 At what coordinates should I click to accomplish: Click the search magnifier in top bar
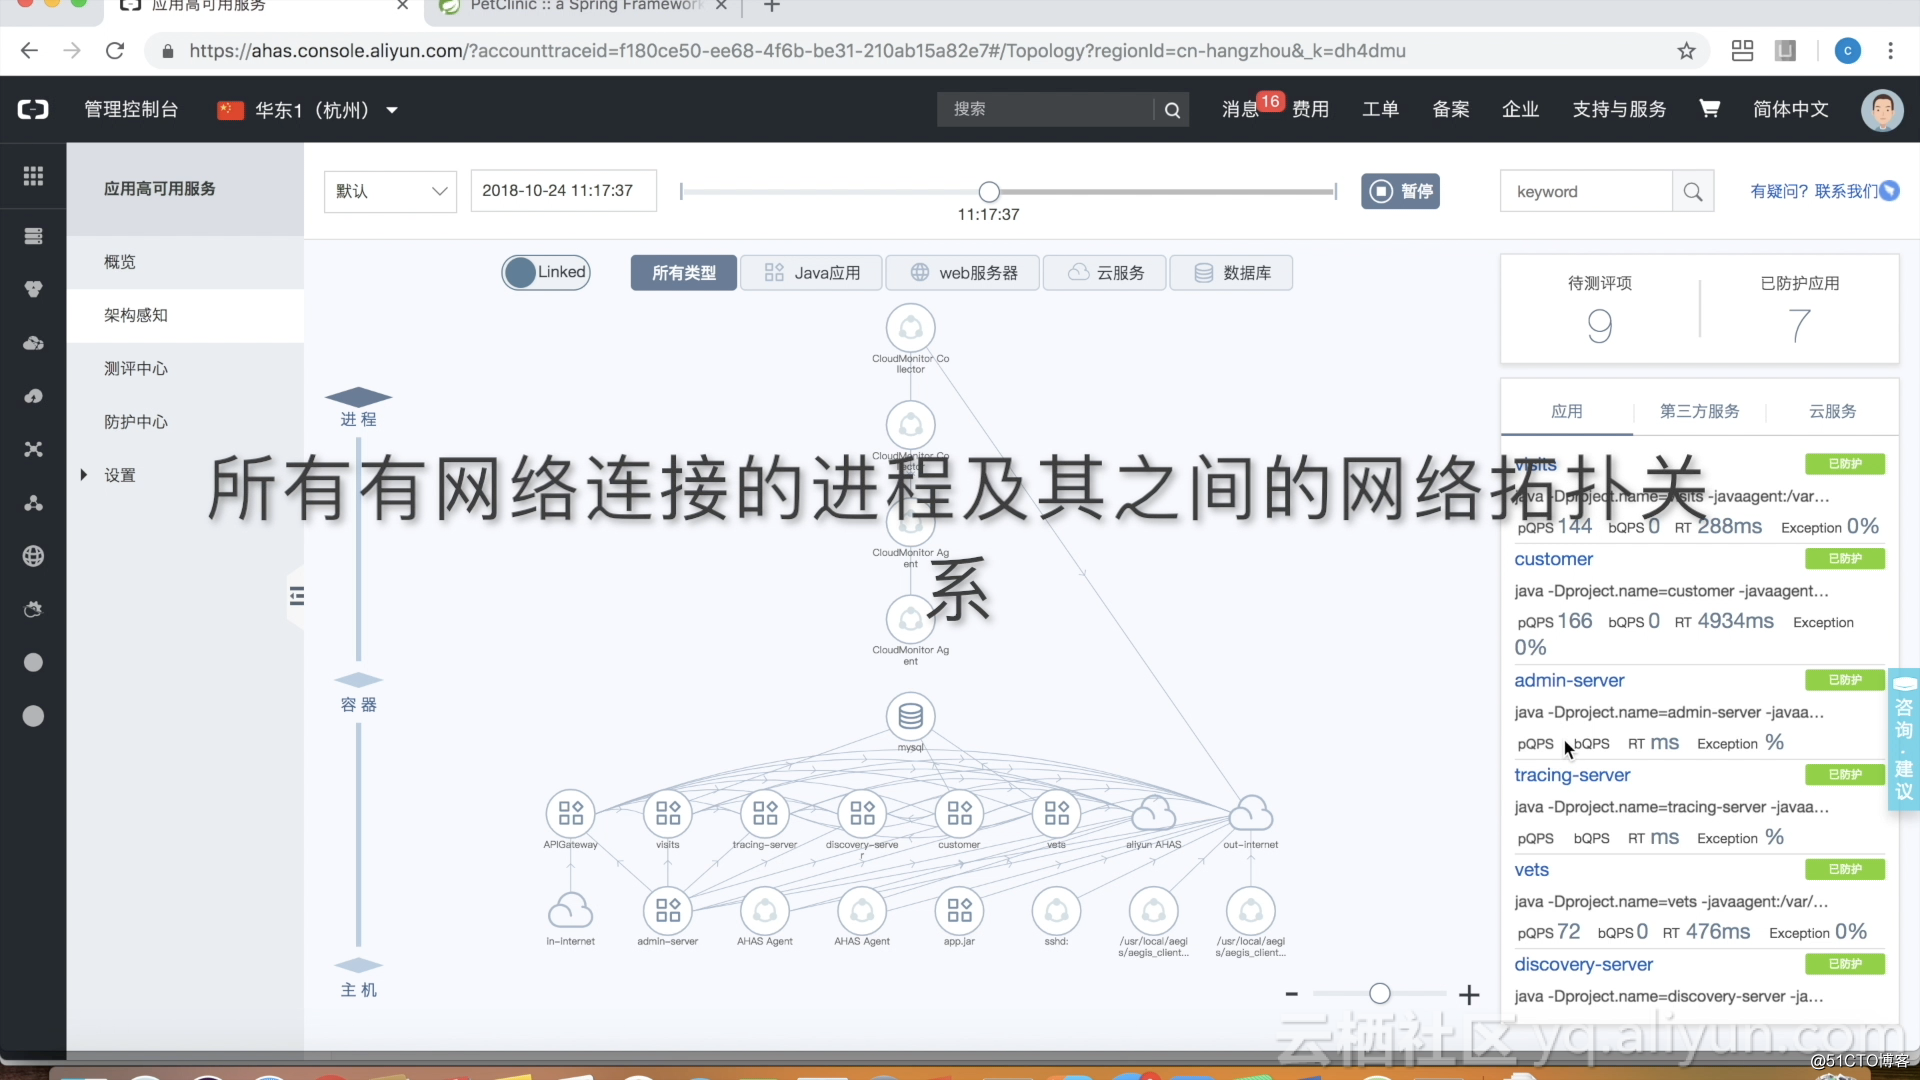tap(1172, 110)
